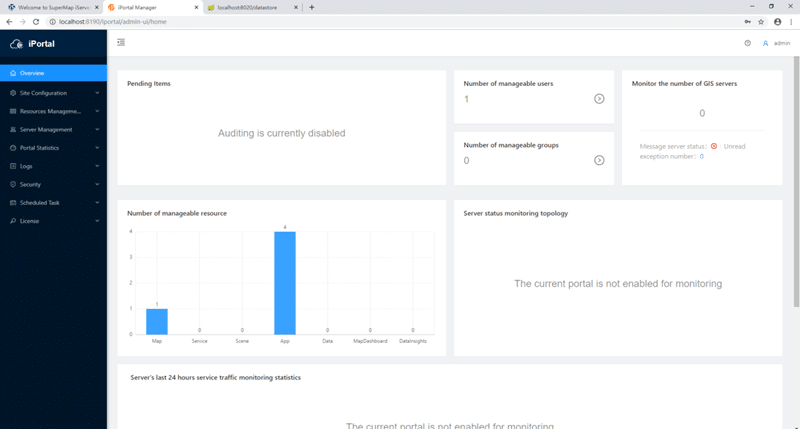Click the 'MapDashboard' chart axis label
Screen dimensions: 800x429
(x=370, y=341)
